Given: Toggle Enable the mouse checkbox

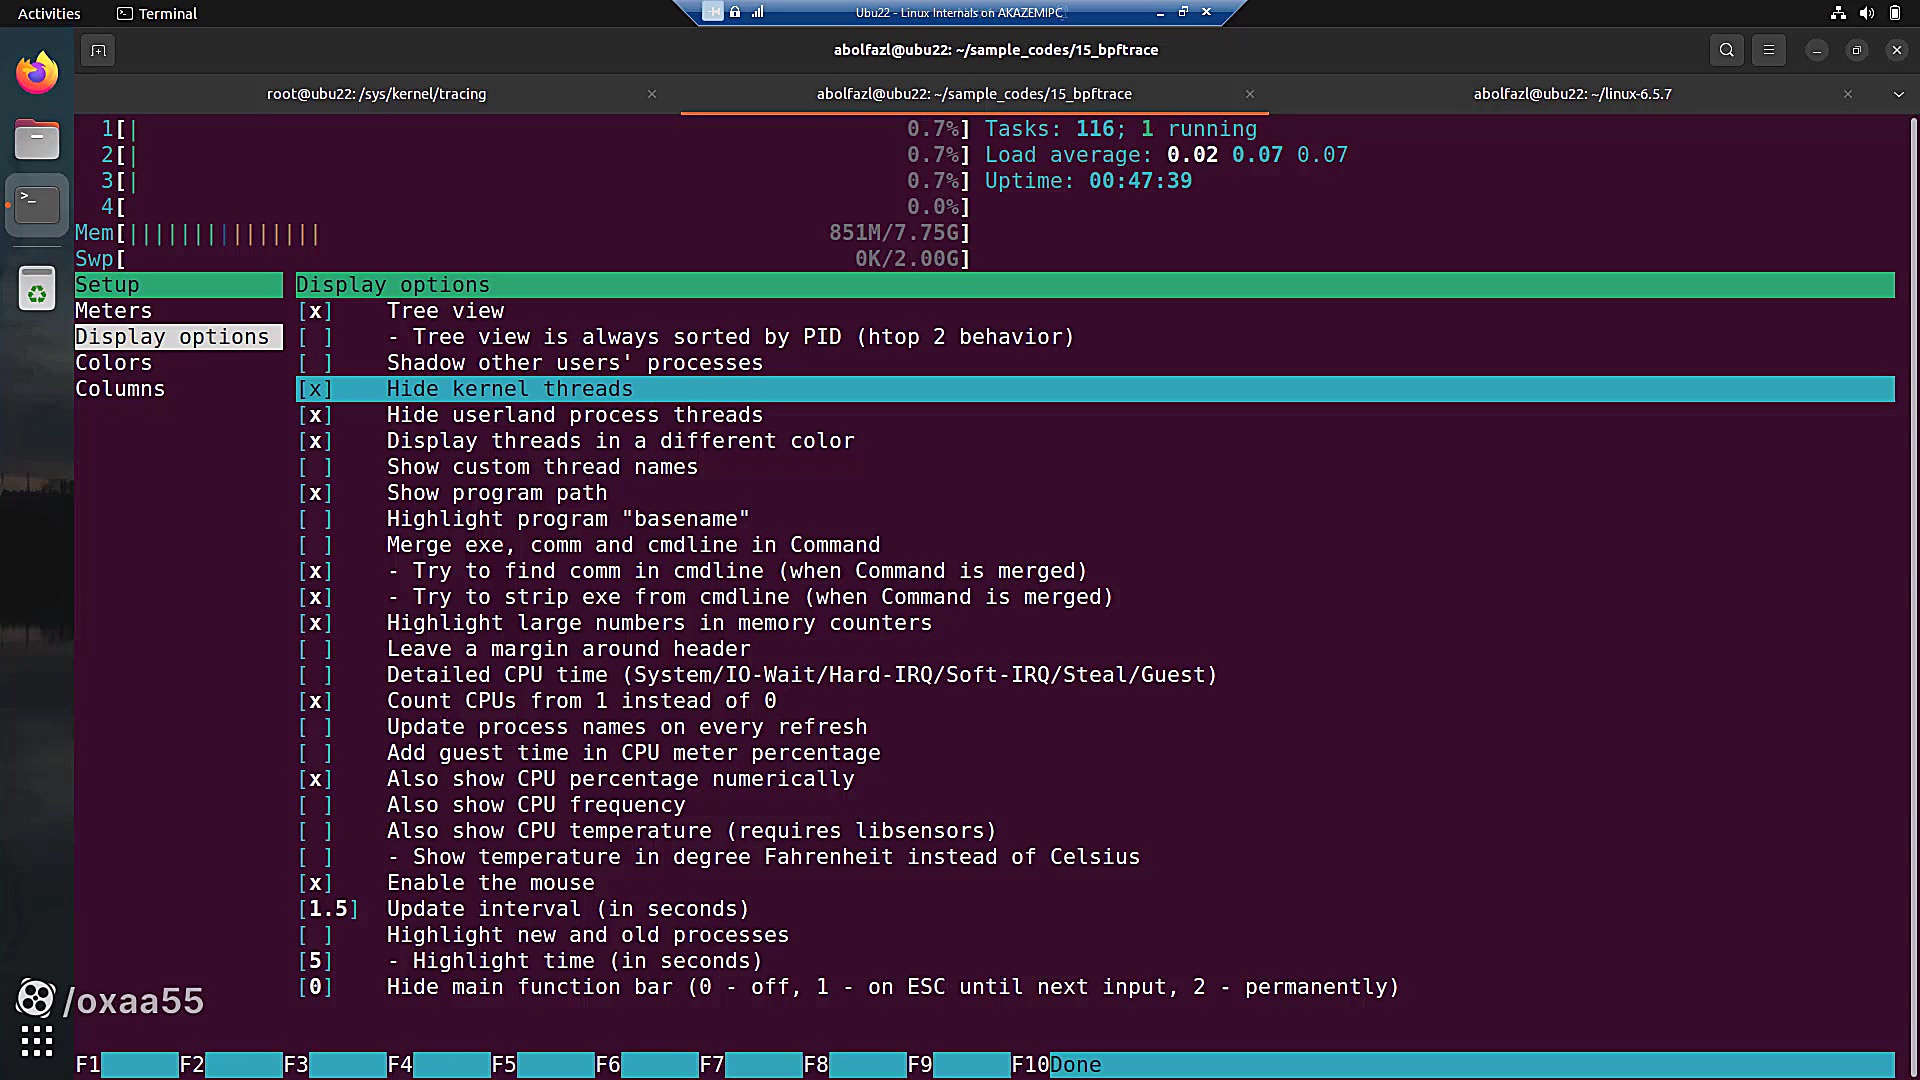Looking at the screenshot, I should [315, 883].
